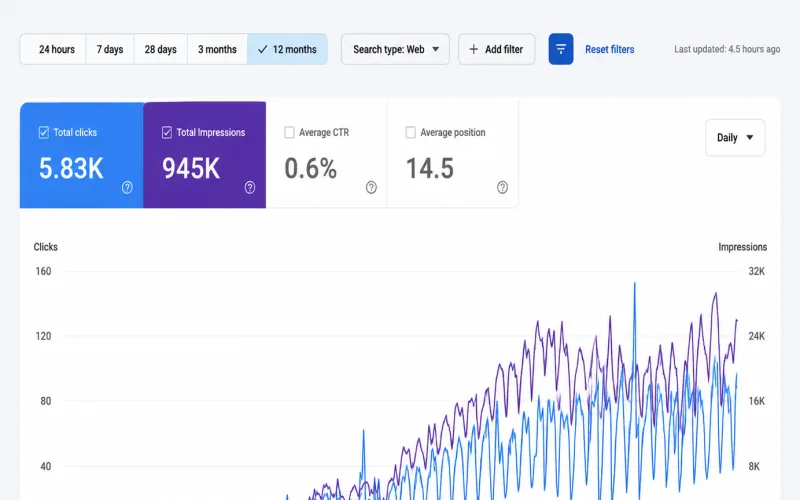This screenshot has height=500, width=800.
Task: Click checkmark icon beside 12 months
Action: coord(262,49)
